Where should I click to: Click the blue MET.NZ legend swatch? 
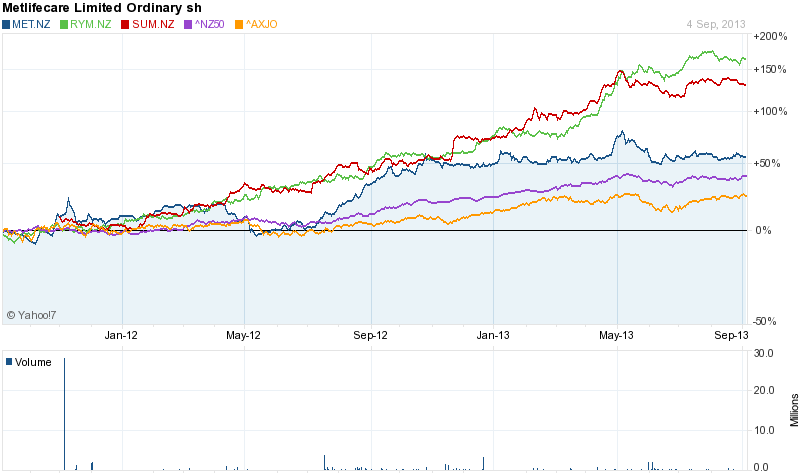[x=6, y=23]
